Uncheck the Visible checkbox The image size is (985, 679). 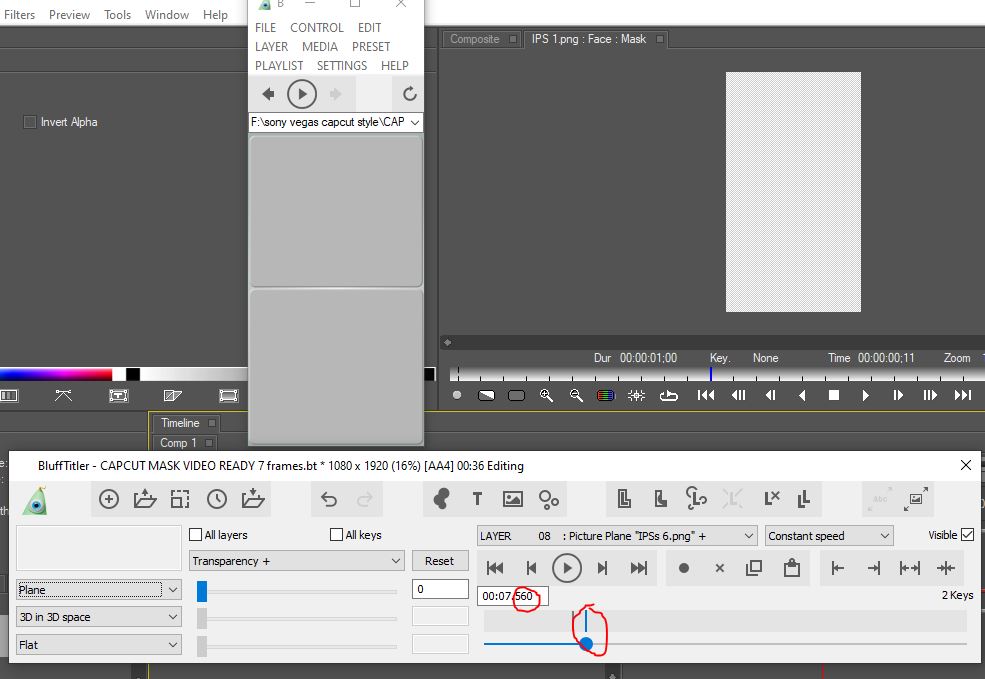(x=967, y=535)
